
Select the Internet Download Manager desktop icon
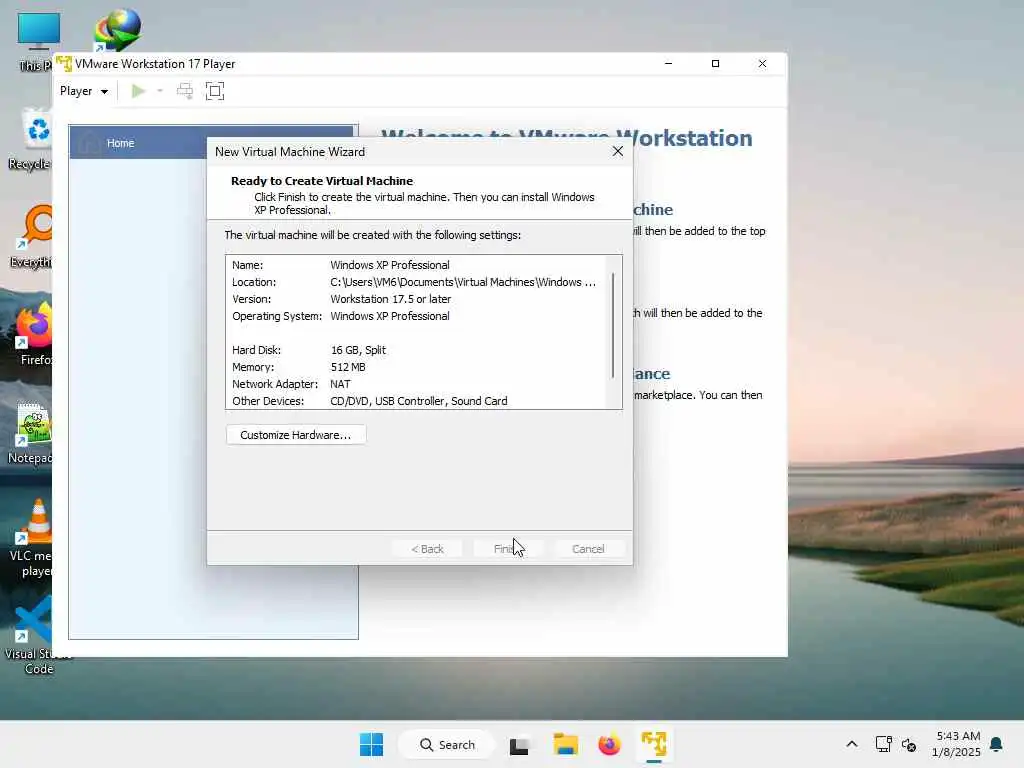click(118, 30)
